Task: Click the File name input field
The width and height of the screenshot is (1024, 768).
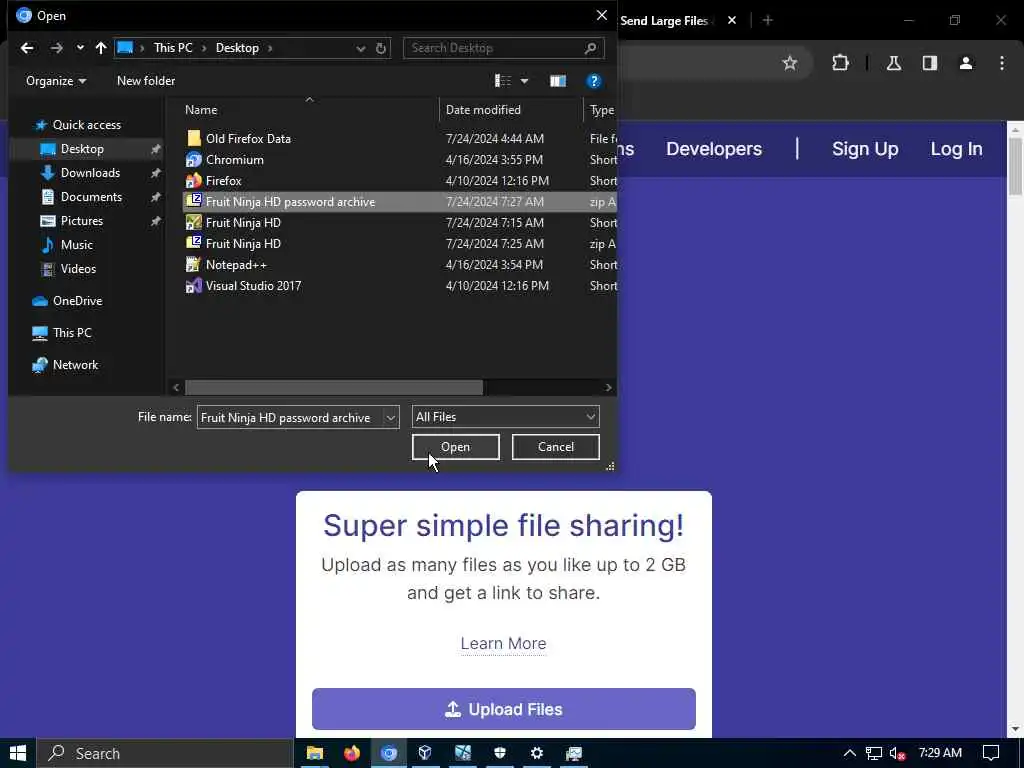Action: (289, 418)
